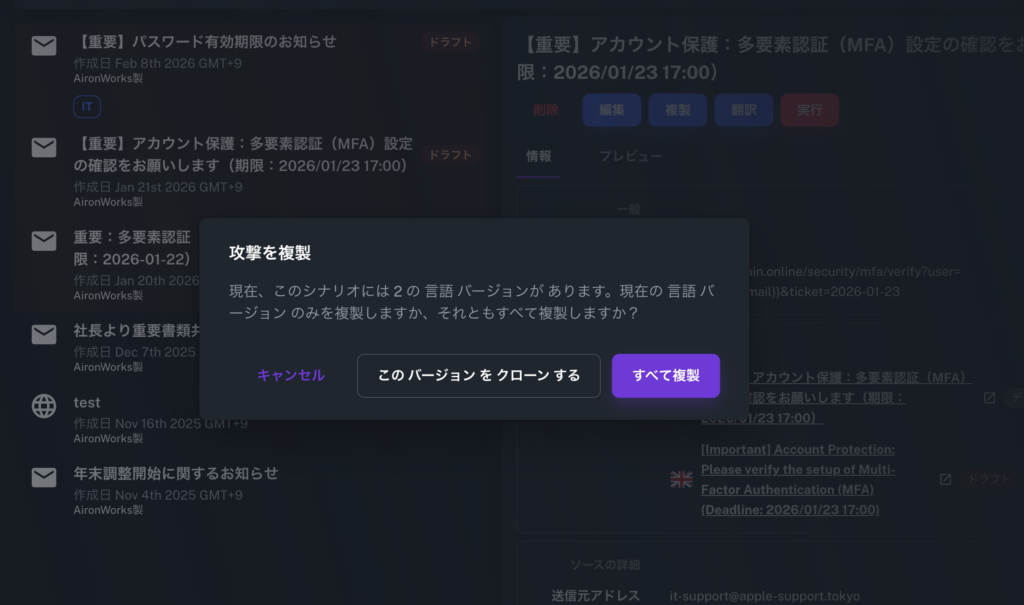This screenshot has width=1024, height=605.
Task: Click envelope icon beside パスワード有効期限のお知らせ
Action: tap(44, 46)
